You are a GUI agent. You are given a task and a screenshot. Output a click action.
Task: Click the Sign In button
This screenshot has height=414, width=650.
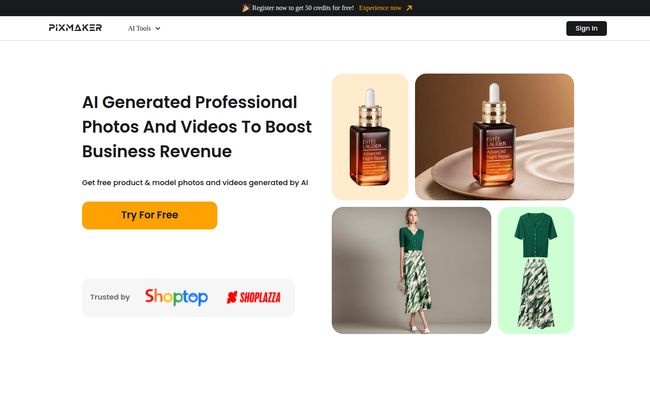point(586,28)
